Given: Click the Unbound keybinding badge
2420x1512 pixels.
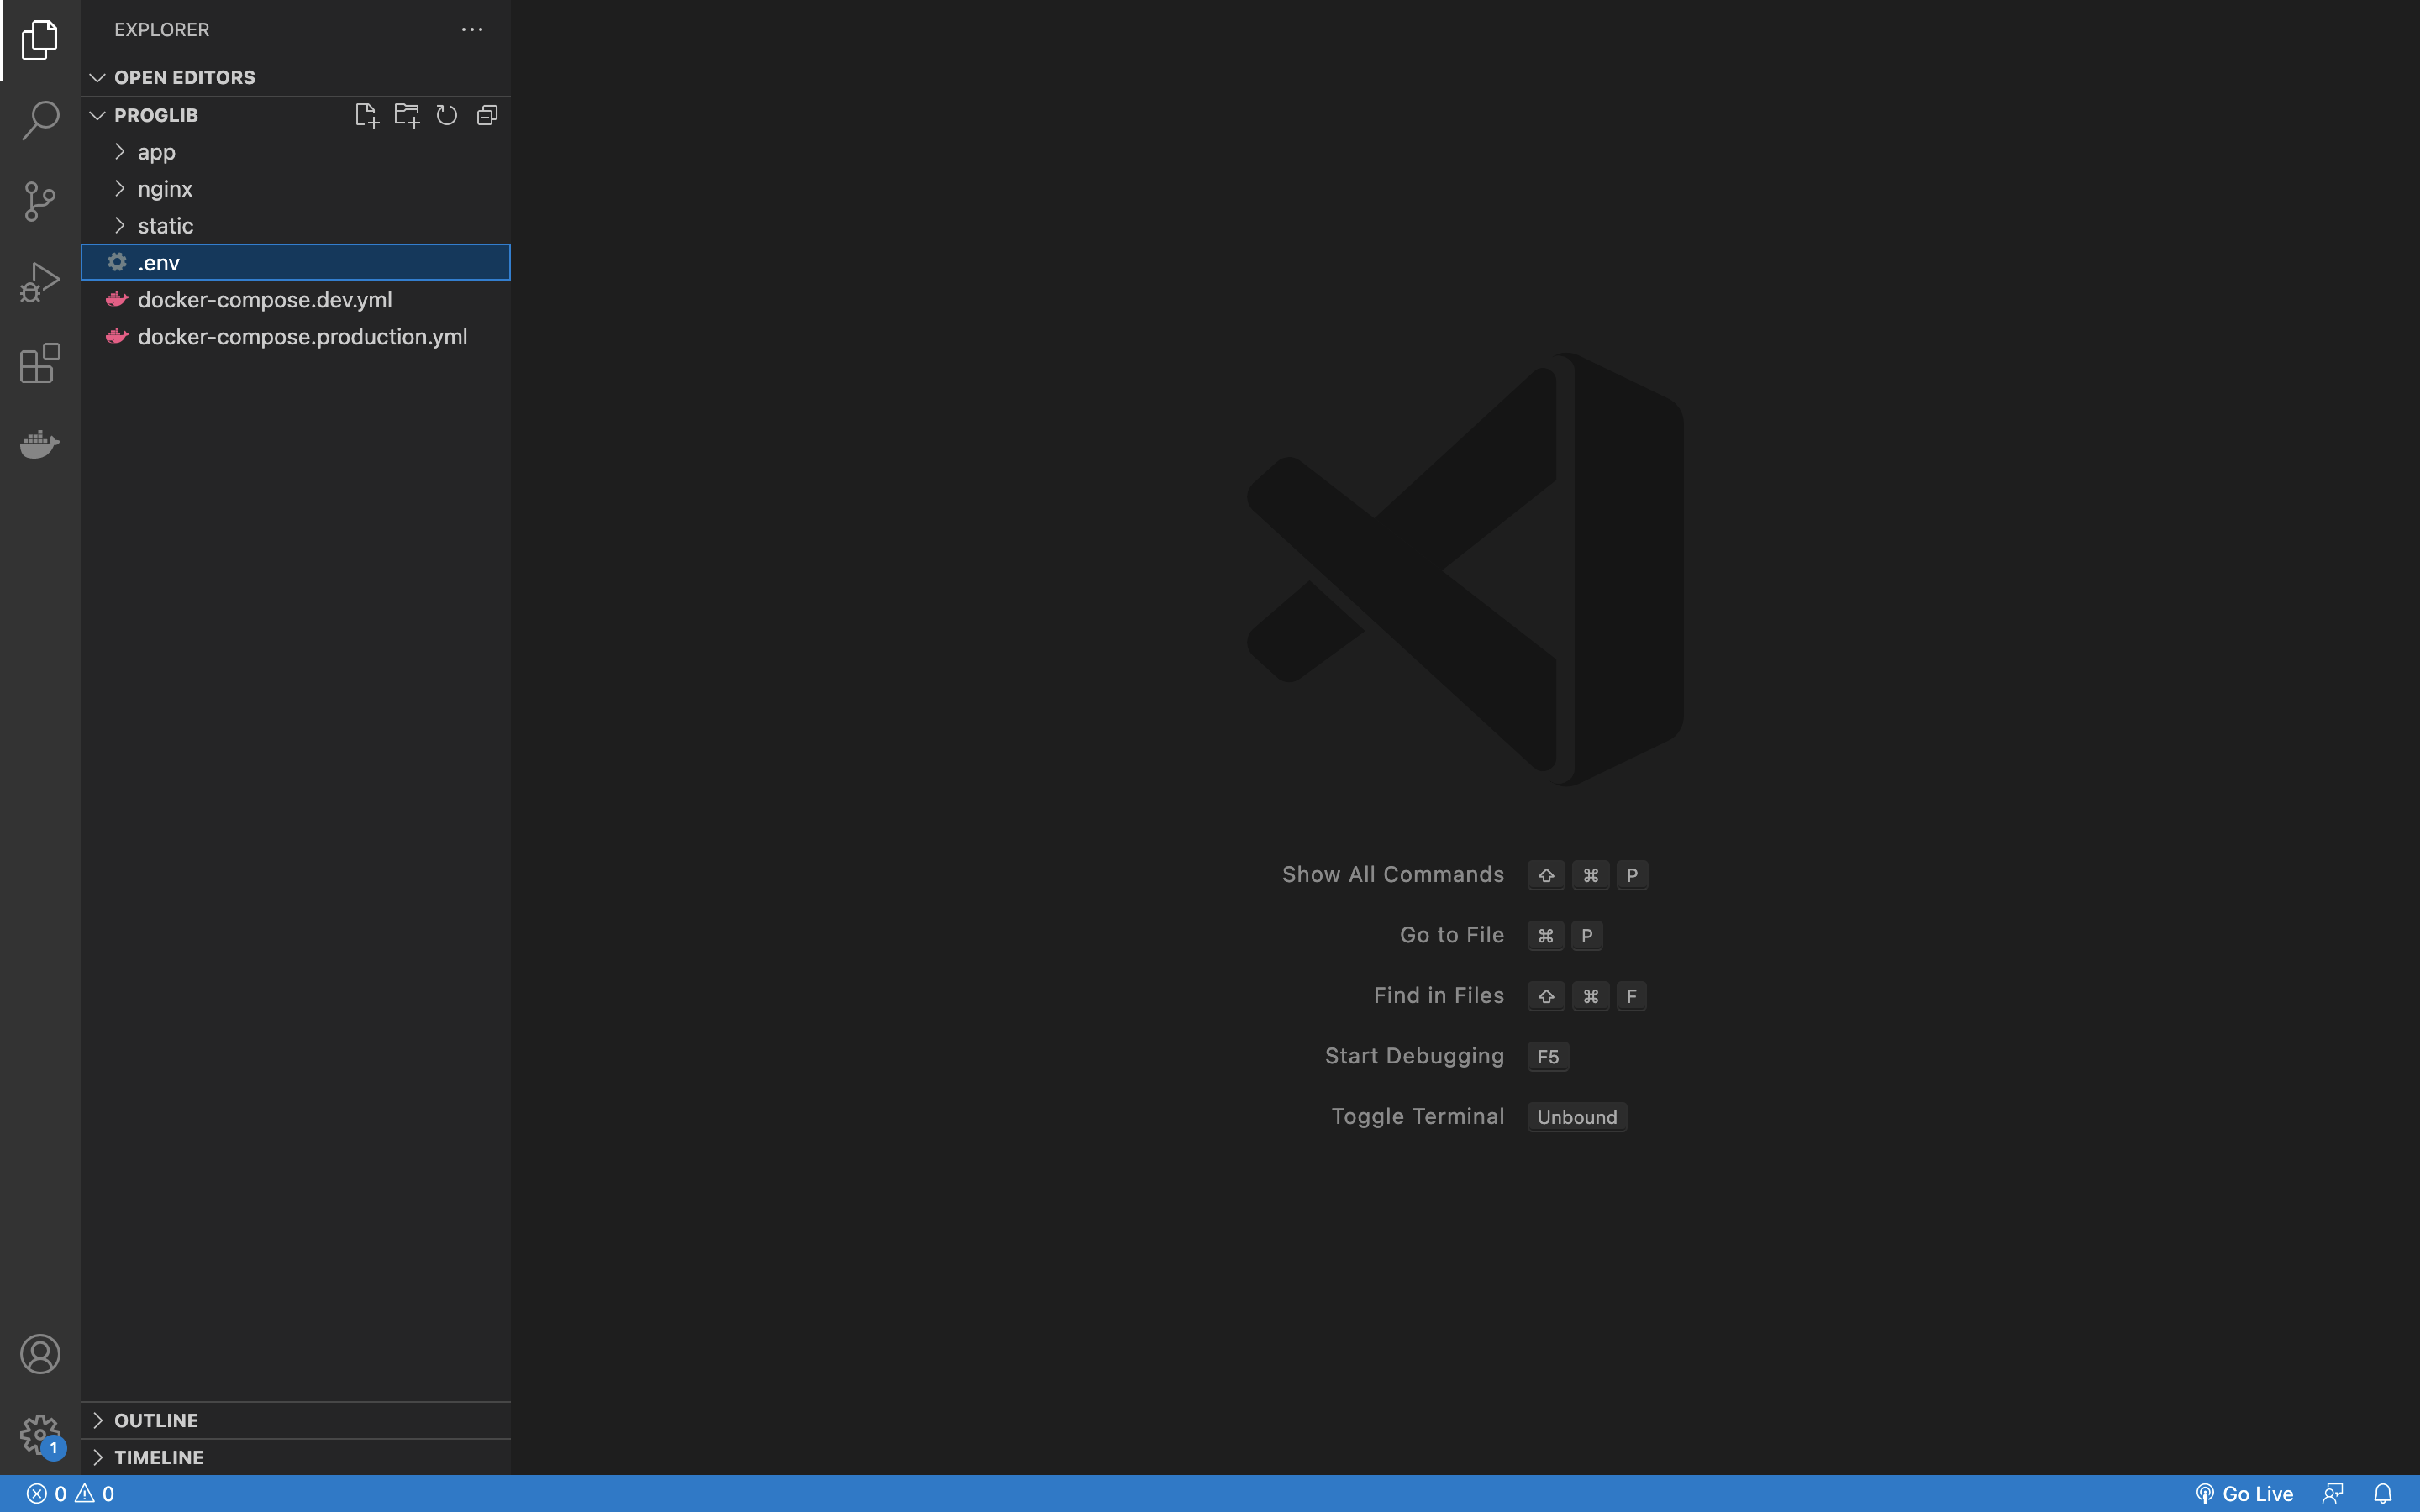Looking at the screenshot, I should (x=1577, y=1117).
